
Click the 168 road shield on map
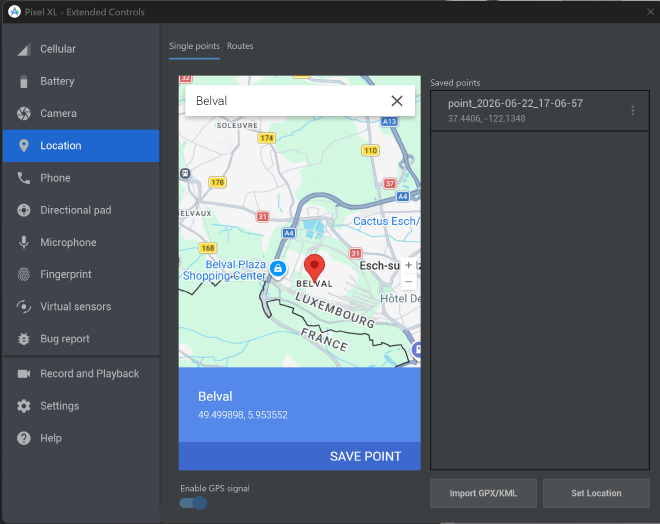(208, 248)
